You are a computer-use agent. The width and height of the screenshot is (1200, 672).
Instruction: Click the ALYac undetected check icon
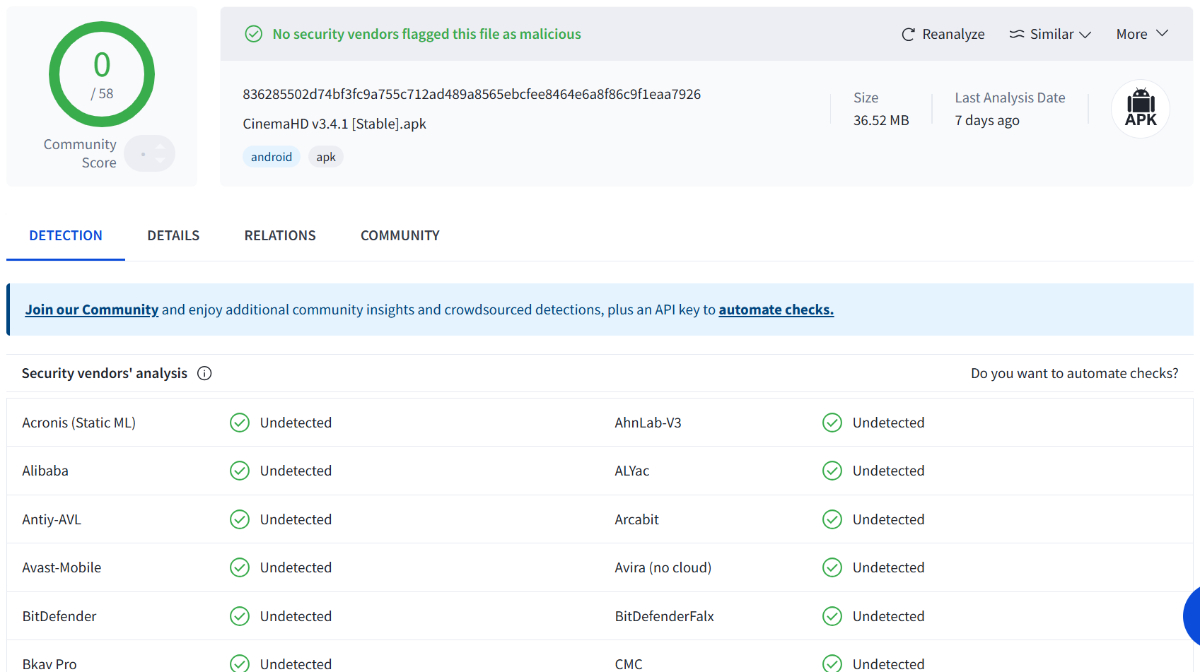(x=832, y=471)
